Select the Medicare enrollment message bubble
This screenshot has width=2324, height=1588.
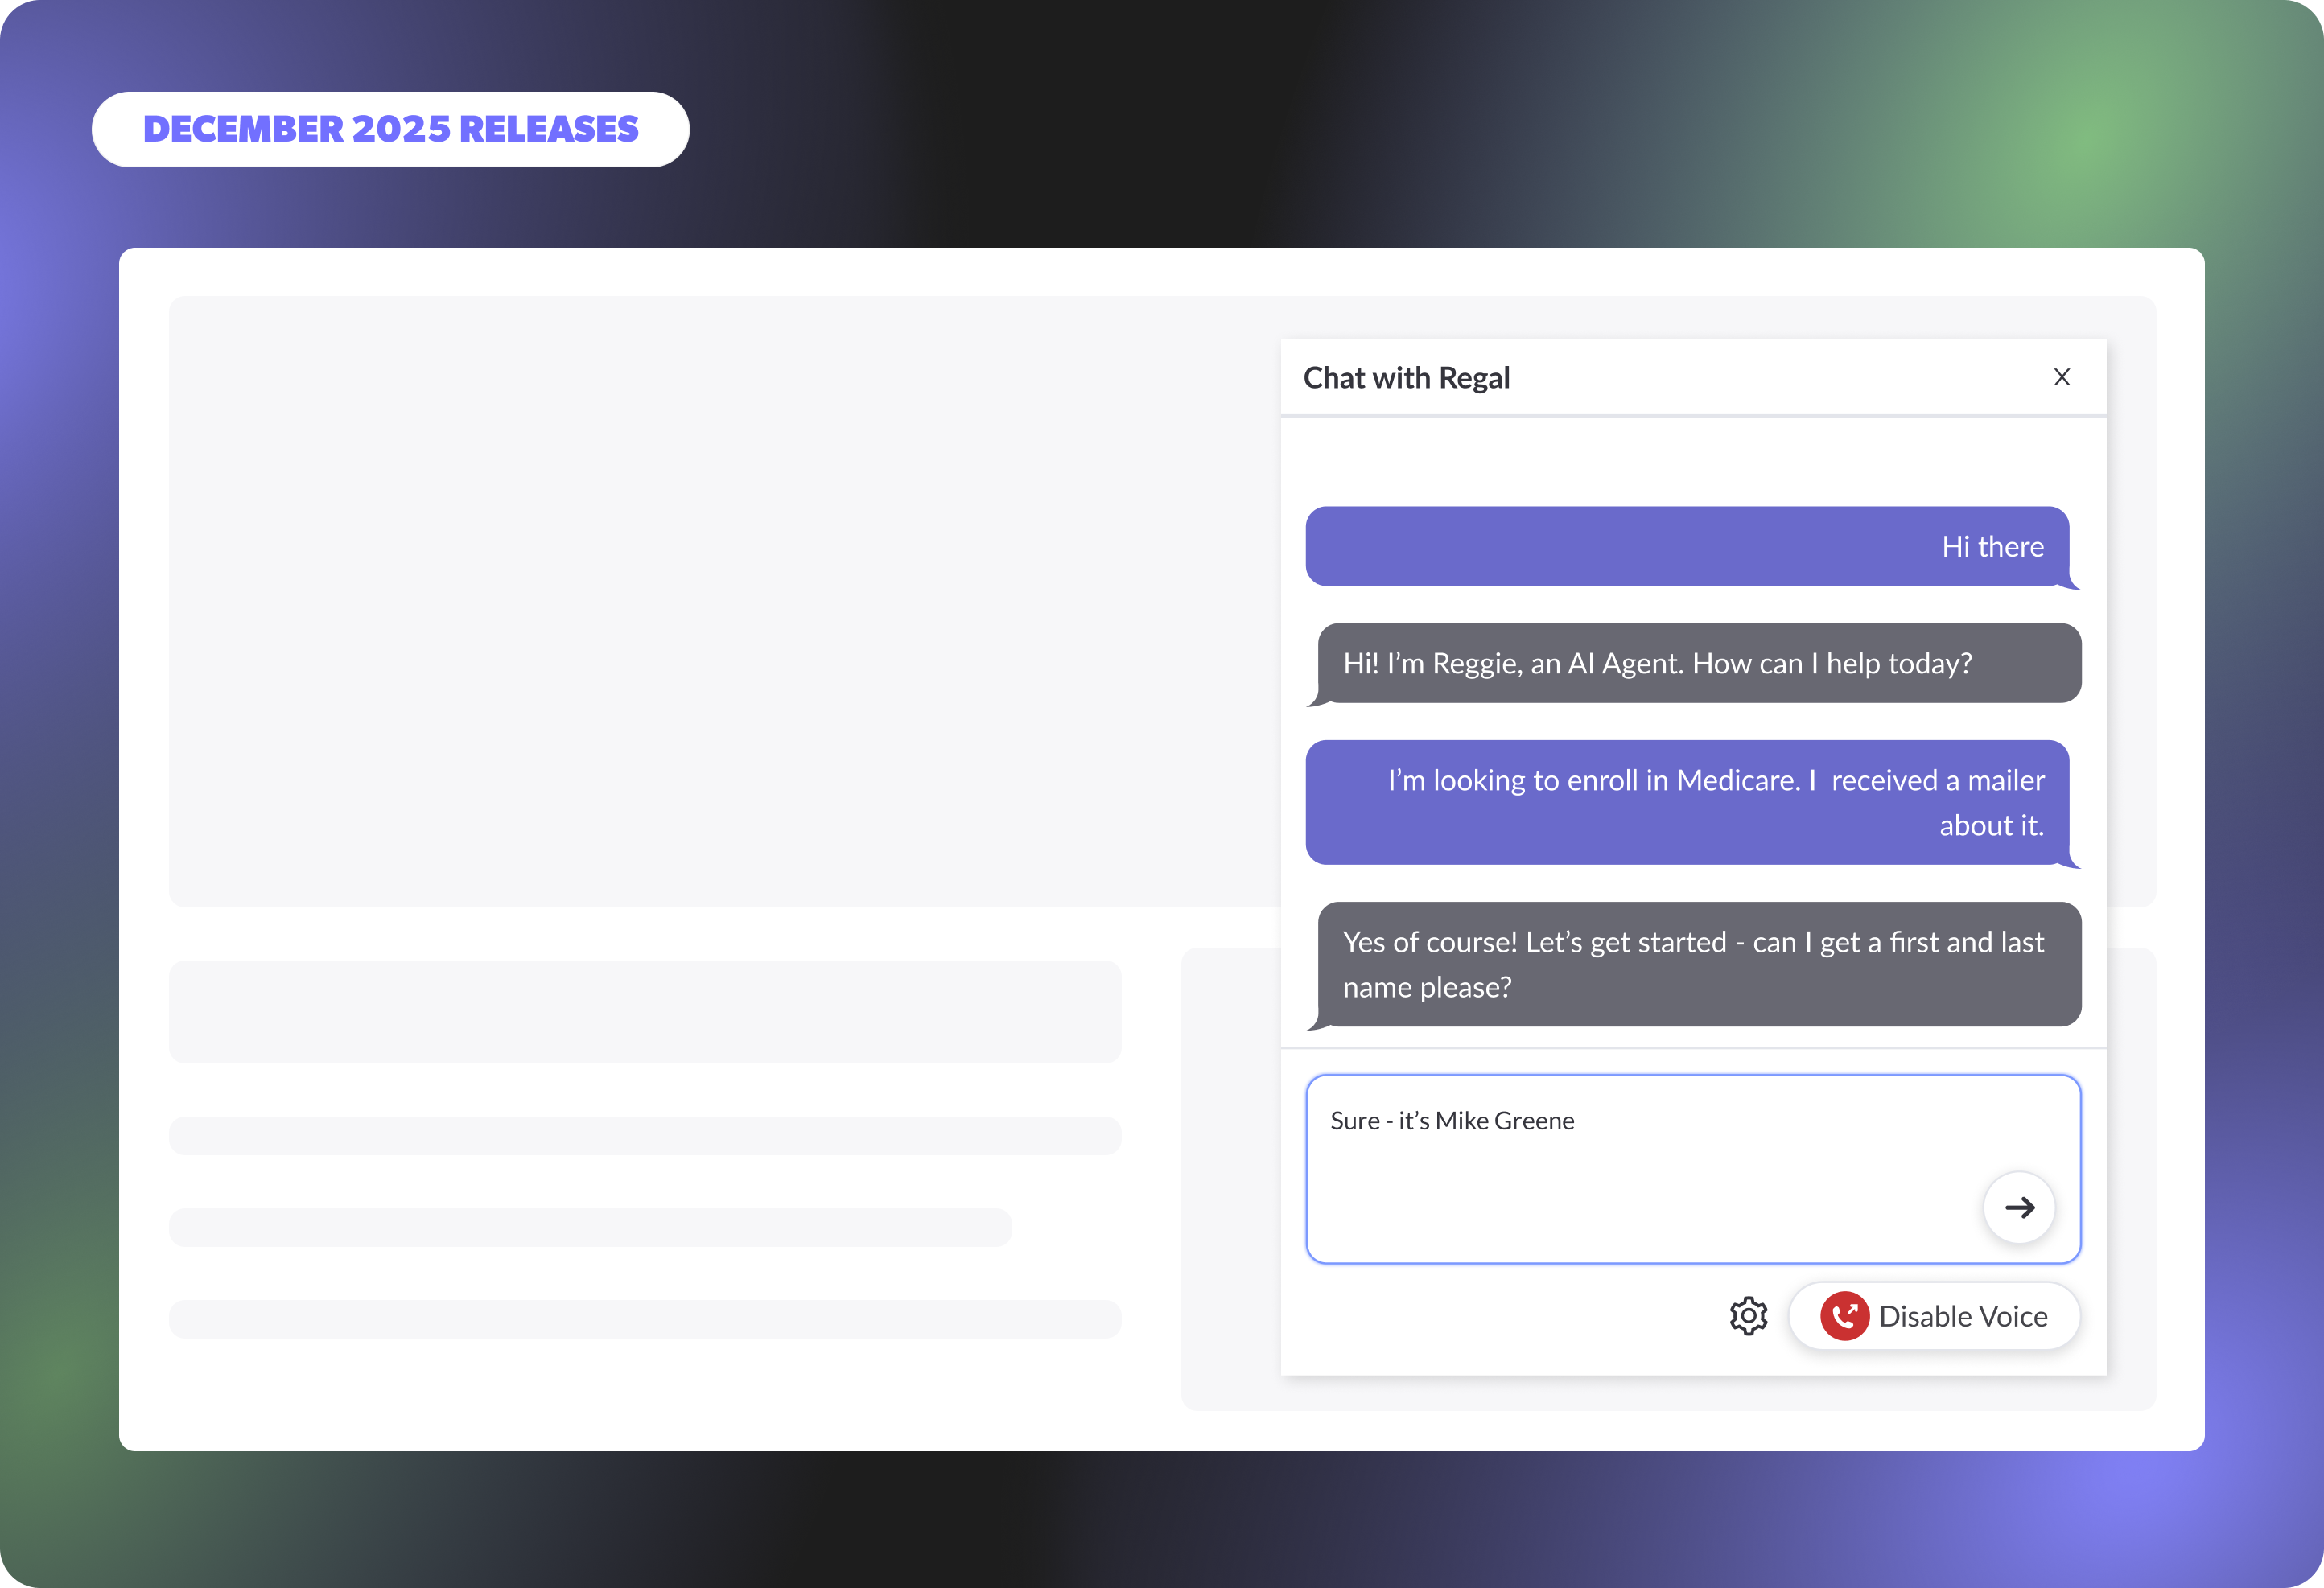pyautogui.click(x=1687, y=802)
